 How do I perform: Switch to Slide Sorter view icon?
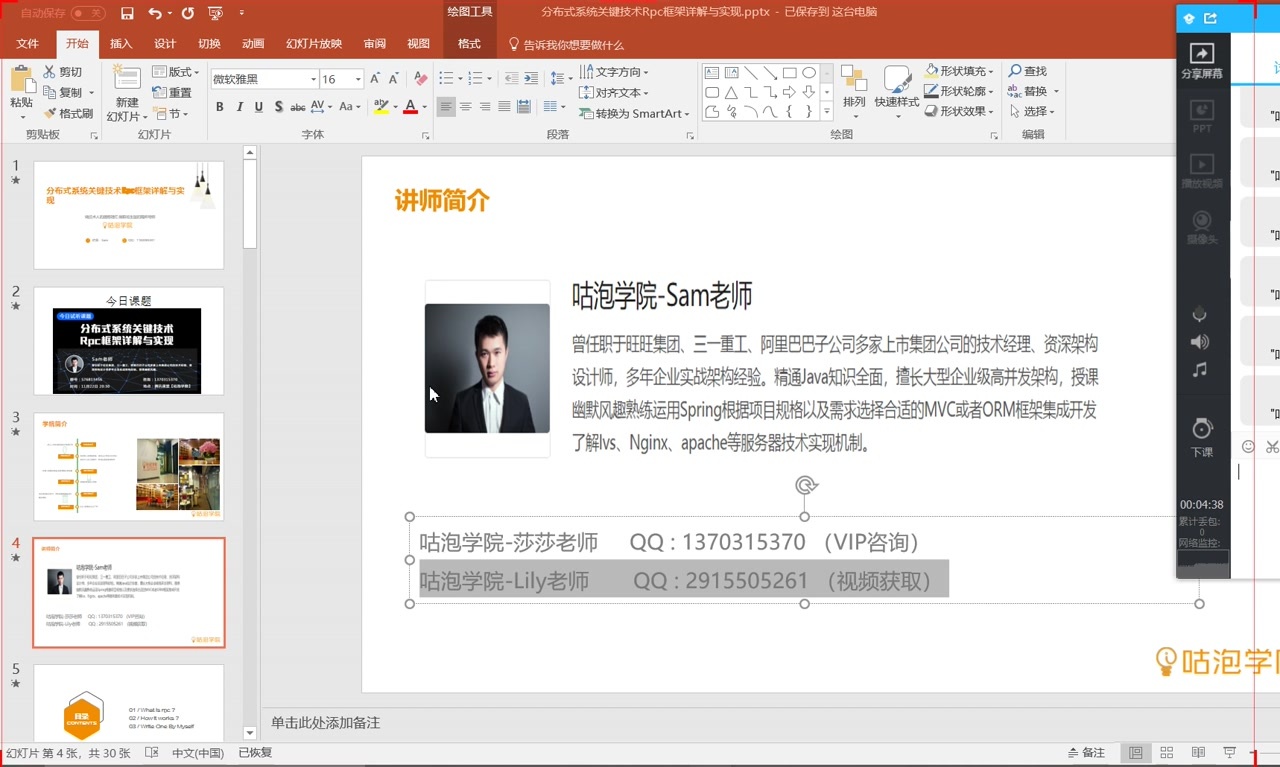[x=1166, y=753]
